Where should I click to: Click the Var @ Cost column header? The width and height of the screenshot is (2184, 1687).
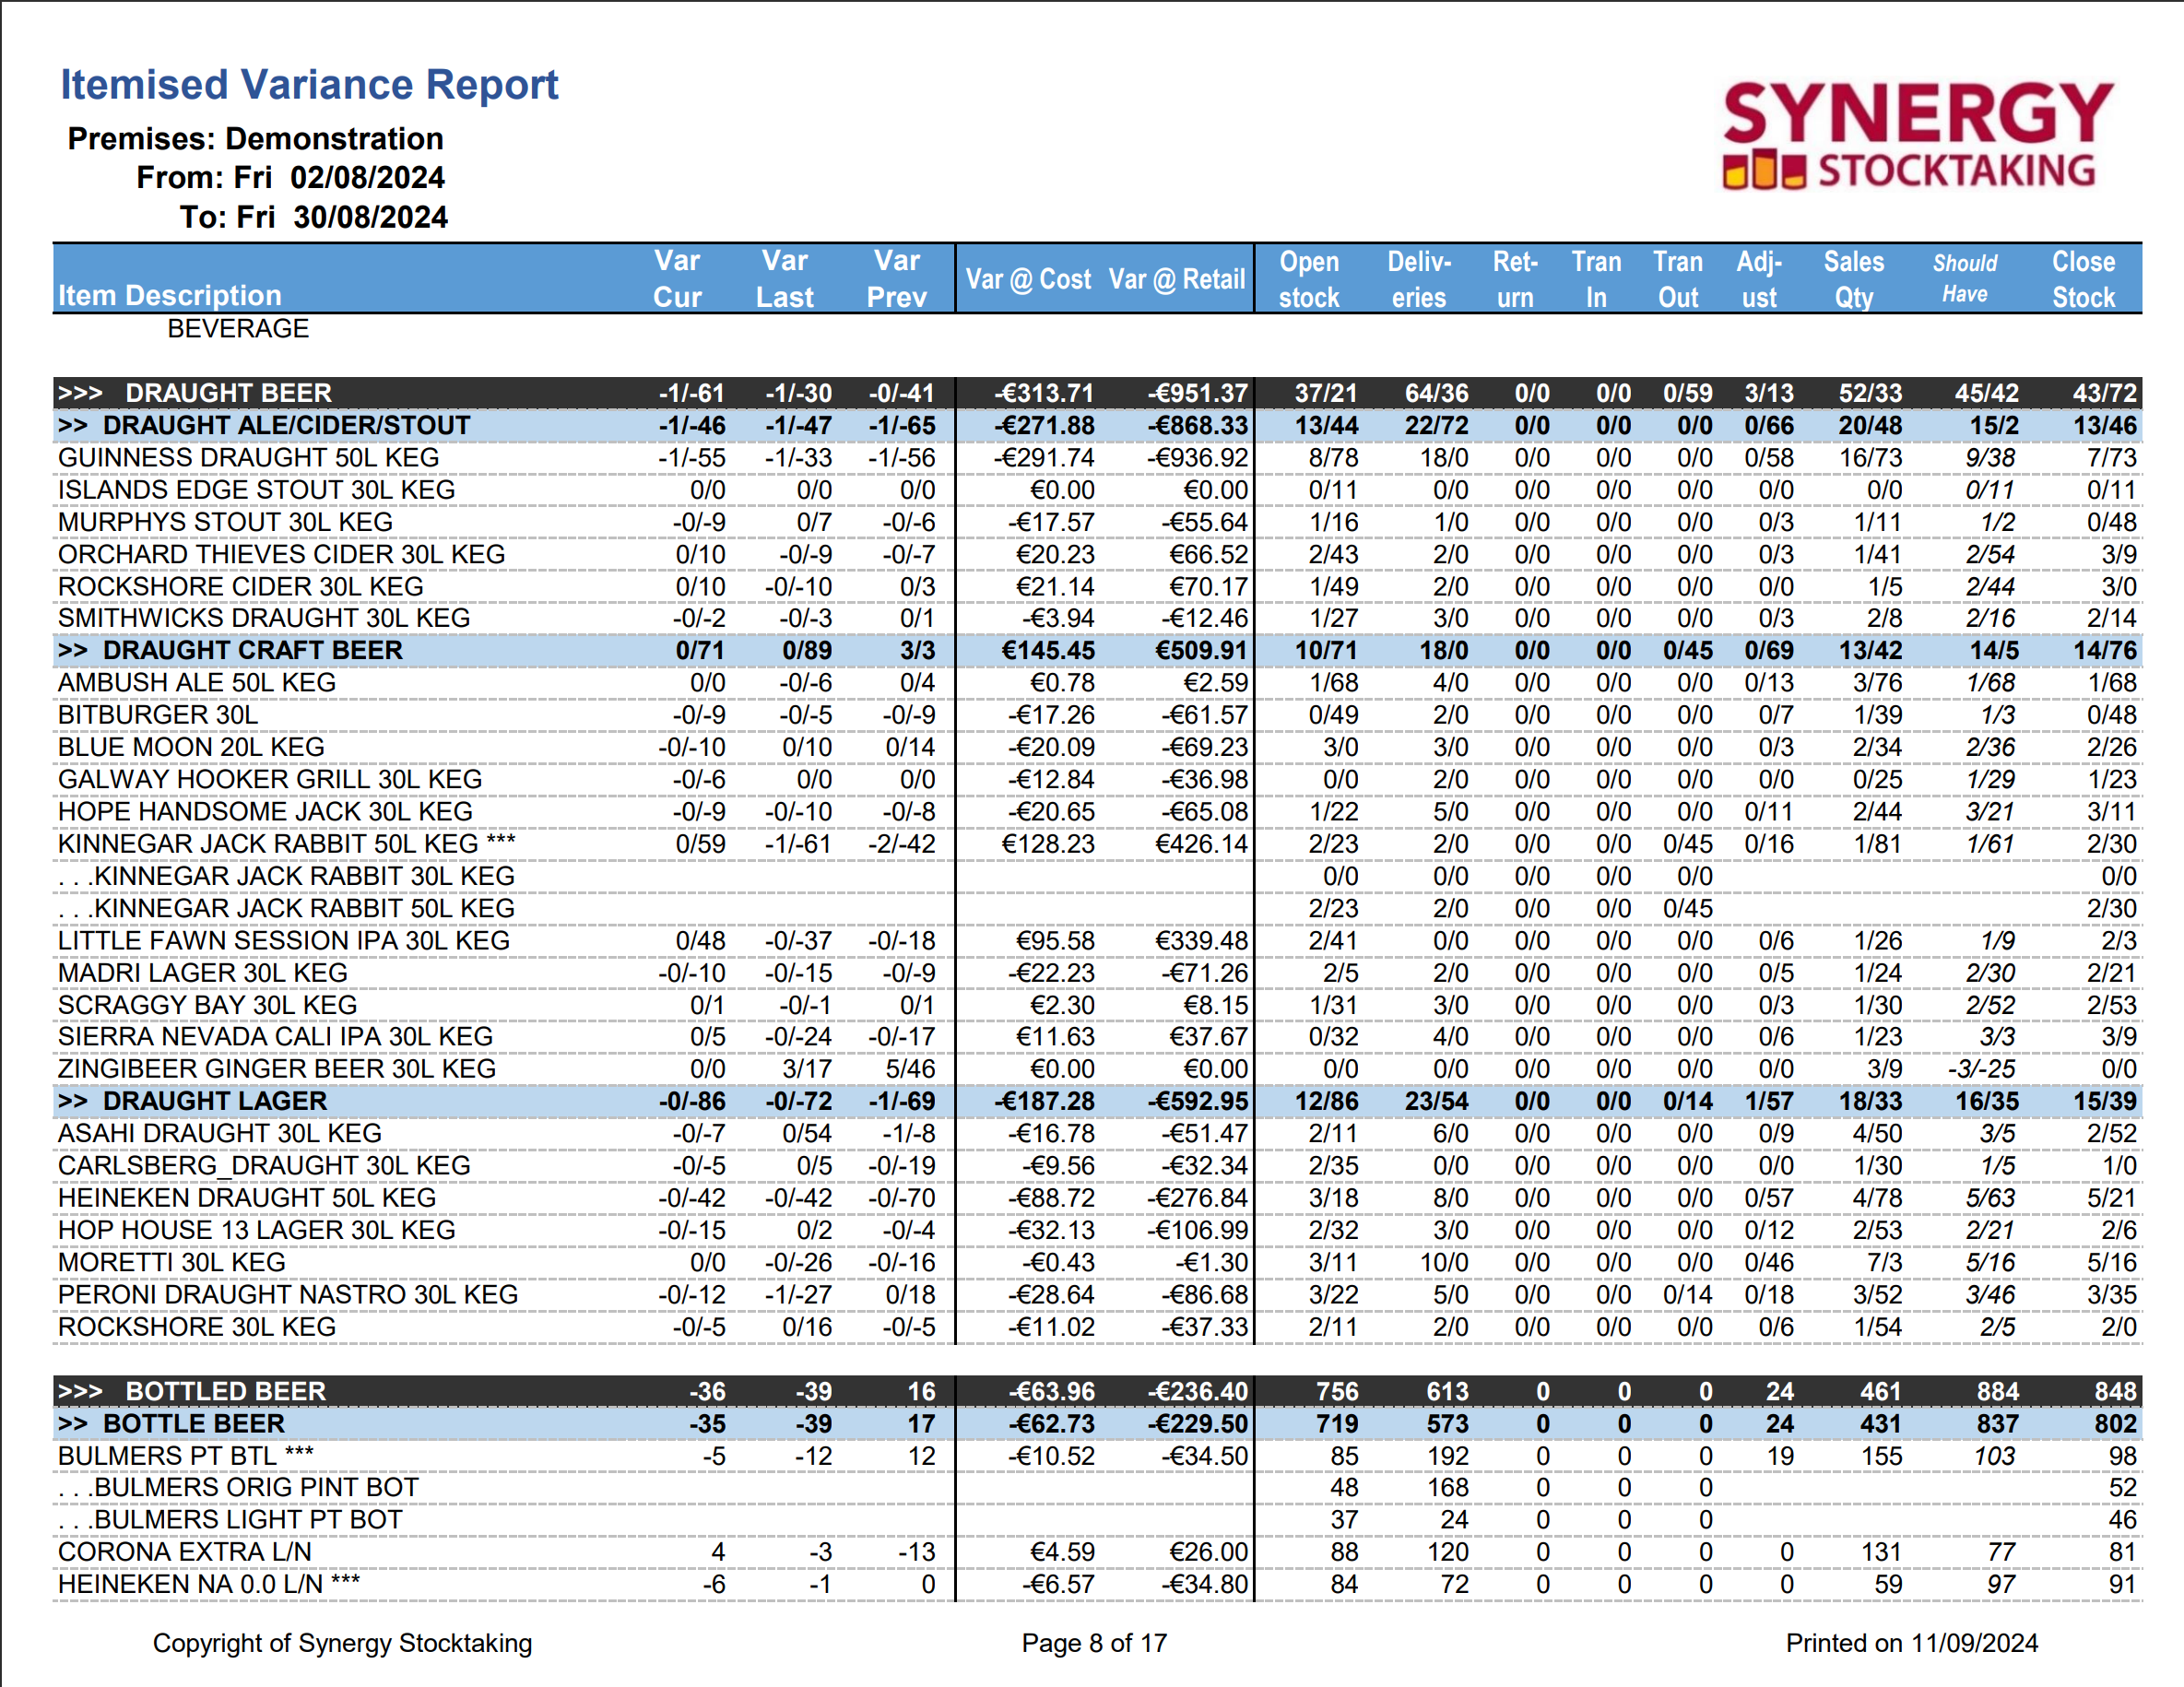click(1029, 279)
